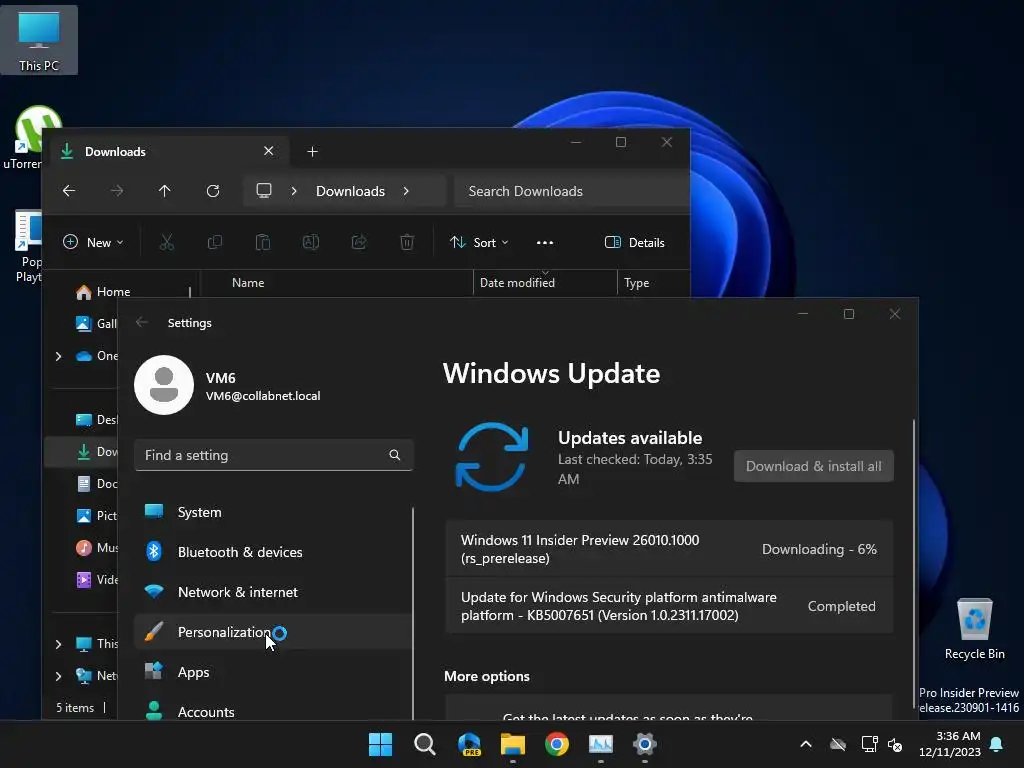This screenshot has width=1024, height=768.
Task: Click the This PC monitor icon in address bar
Action: click(x=264, y=191)
